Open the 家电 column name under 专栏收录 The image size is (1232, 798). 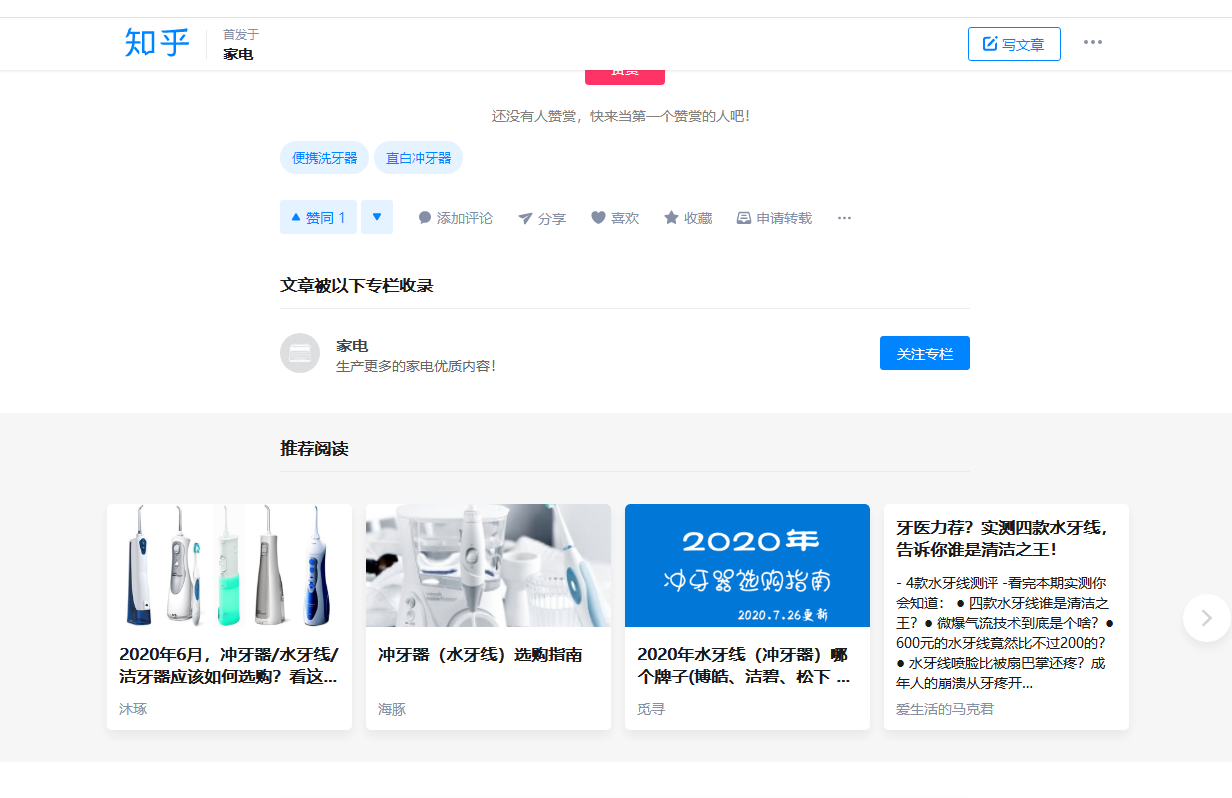[x=352, y=345]
